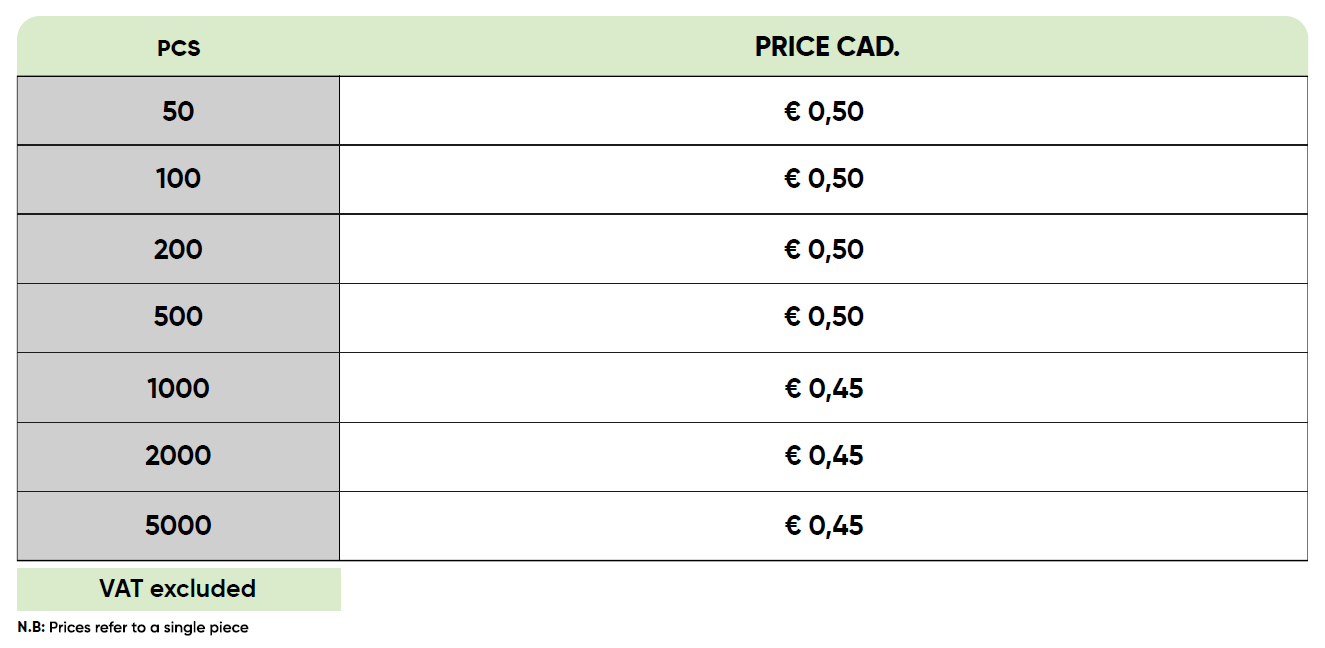Select the 50 pieces quantity cell

pyautogui.click(x=178, y=111)
